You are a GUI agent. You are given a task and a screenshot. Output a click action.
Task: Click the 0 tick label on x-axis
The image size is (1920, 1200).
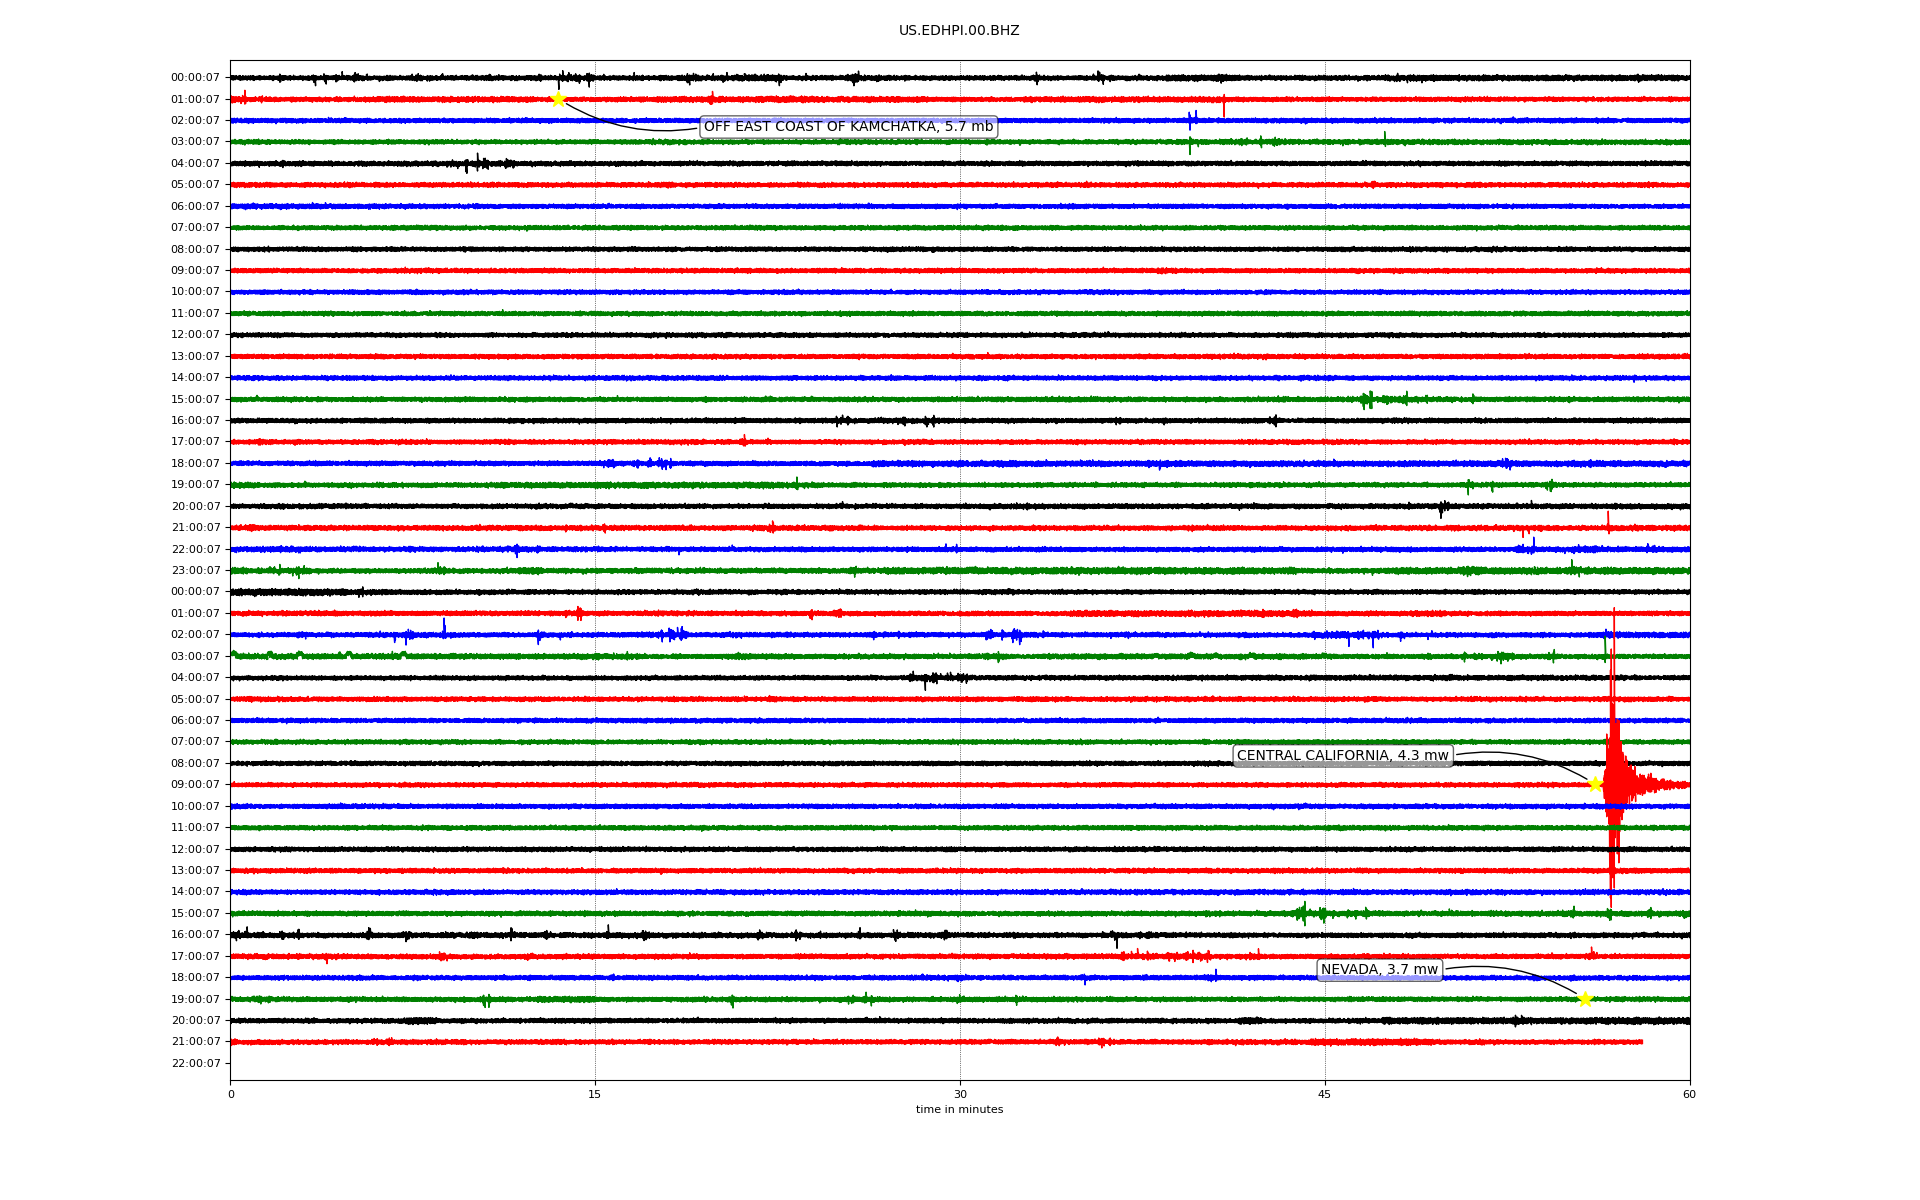[x=231, y=1094]
